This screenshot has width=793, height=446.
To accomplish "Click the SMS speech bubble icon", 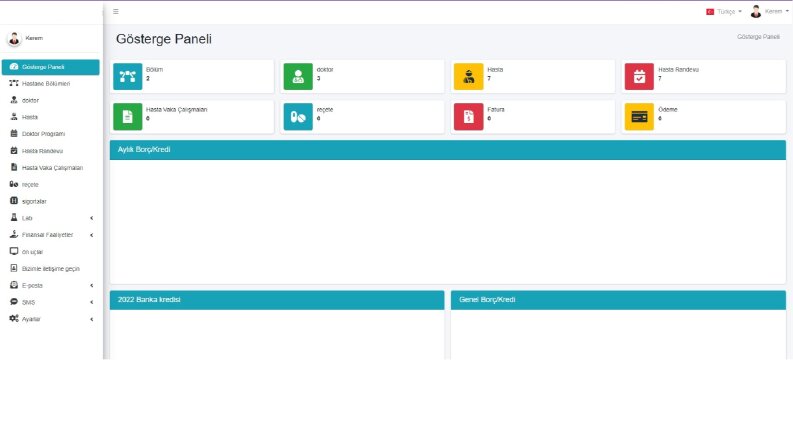I will tap(14, 302).
